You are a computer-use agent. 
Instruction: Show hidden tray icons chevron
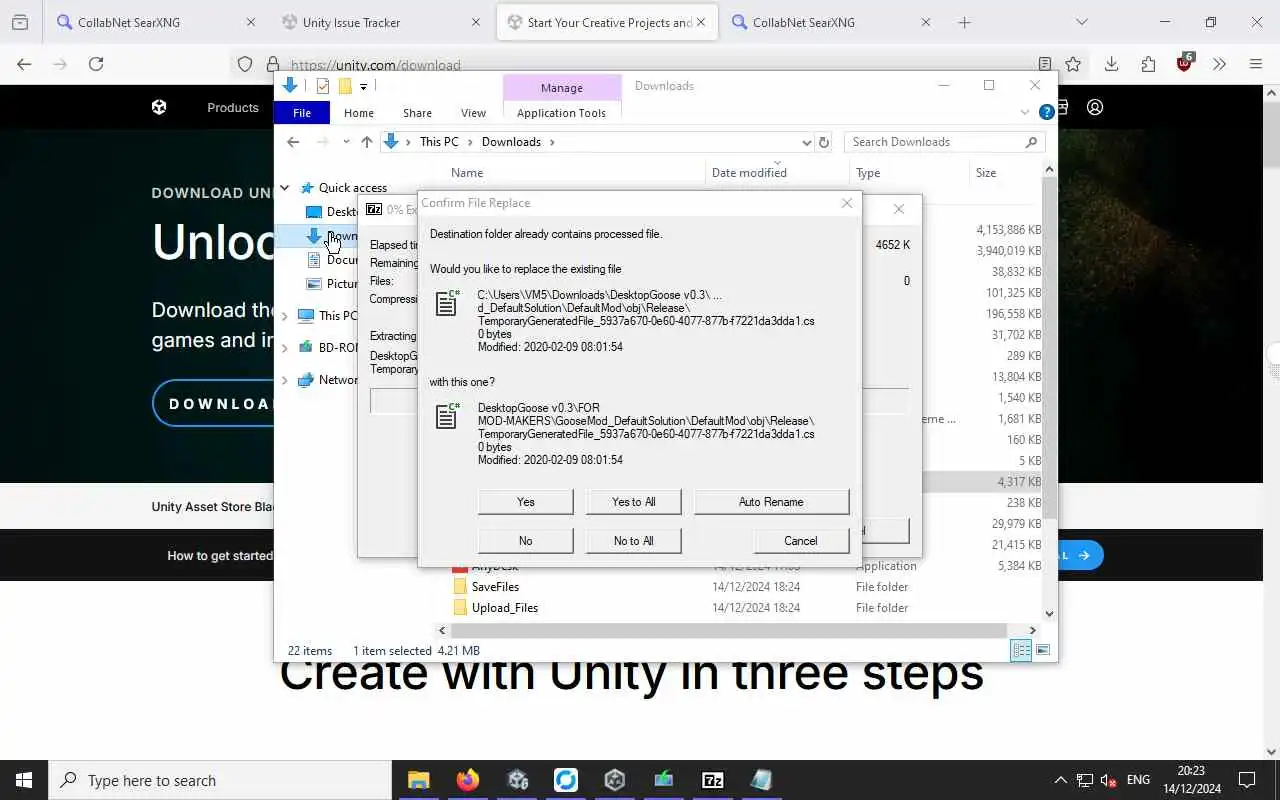pos(1060,780)
